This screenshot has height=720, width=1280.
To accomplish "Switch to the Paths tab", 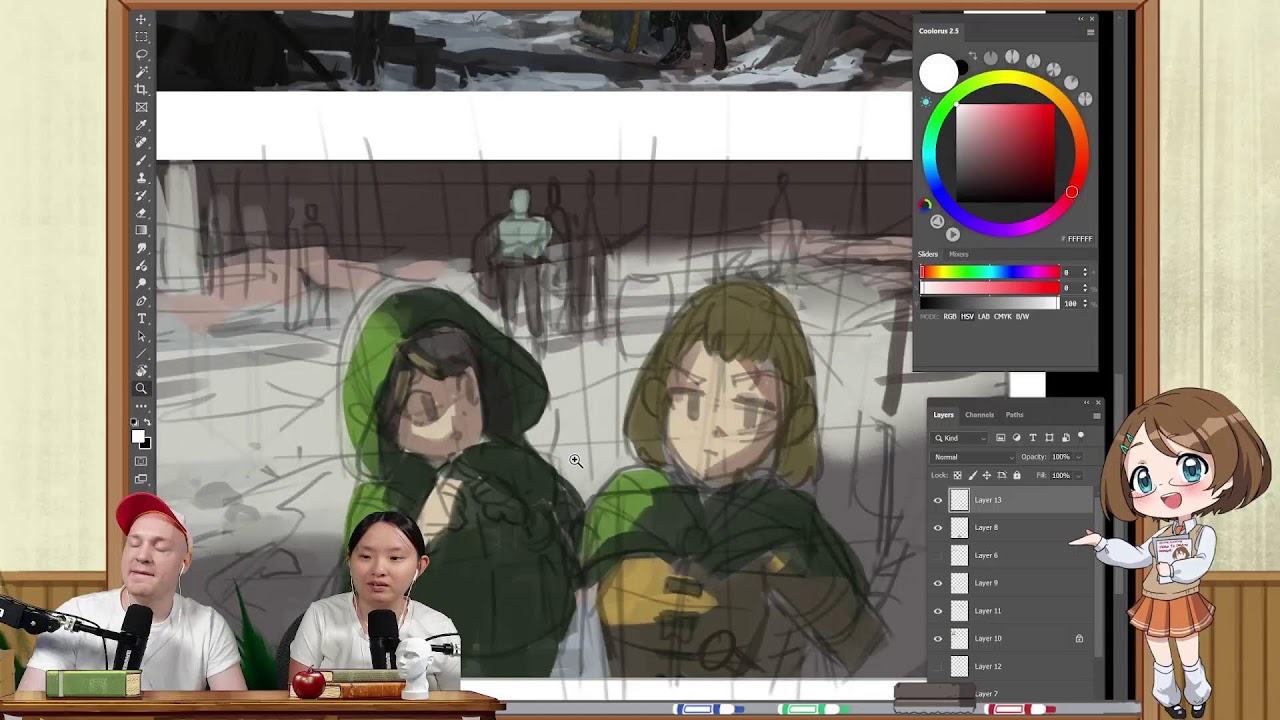I will [x=1015, y=415].
